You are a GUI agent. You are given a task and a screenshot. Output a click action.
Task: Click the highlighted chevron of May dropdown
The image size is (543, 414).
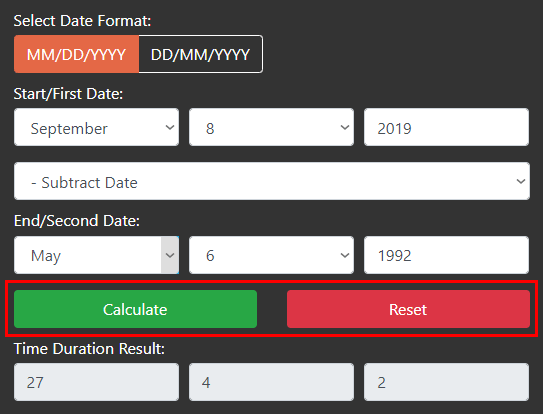(x=170, y=255)
